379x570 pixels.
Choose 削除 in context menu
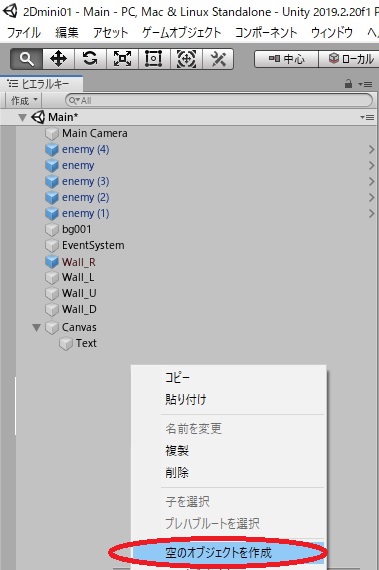point(177,473)
